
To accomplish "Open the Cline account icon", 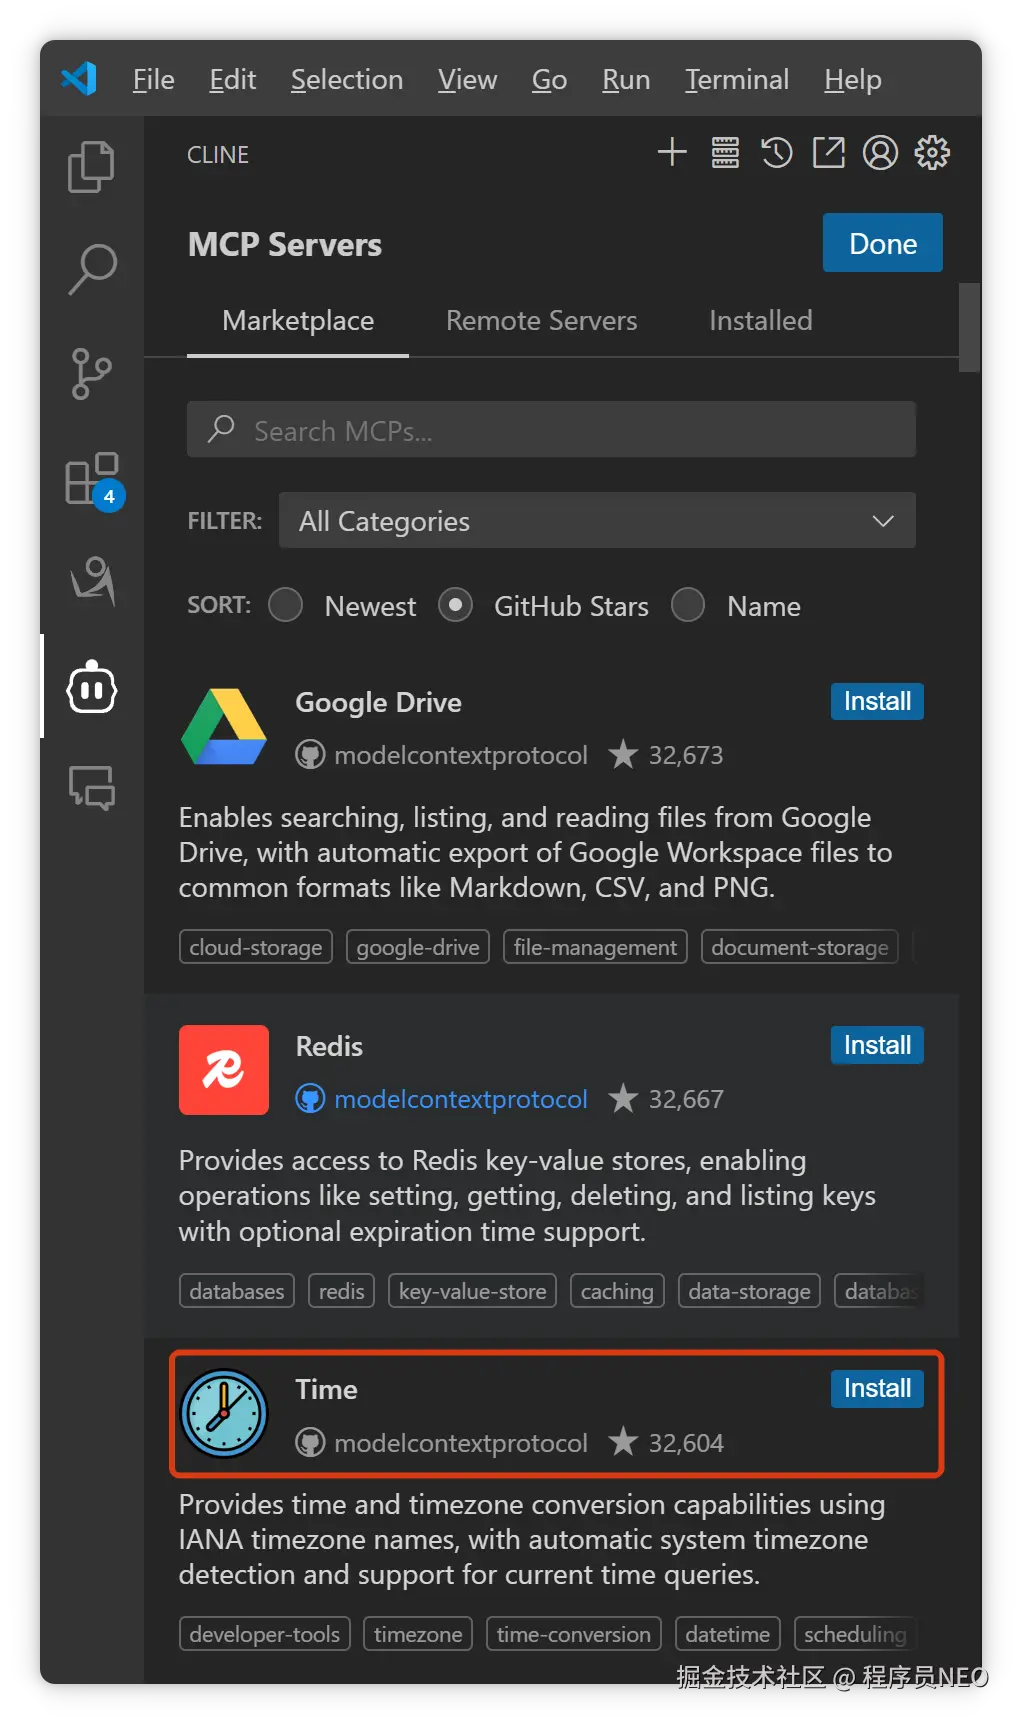I will 880,153.
